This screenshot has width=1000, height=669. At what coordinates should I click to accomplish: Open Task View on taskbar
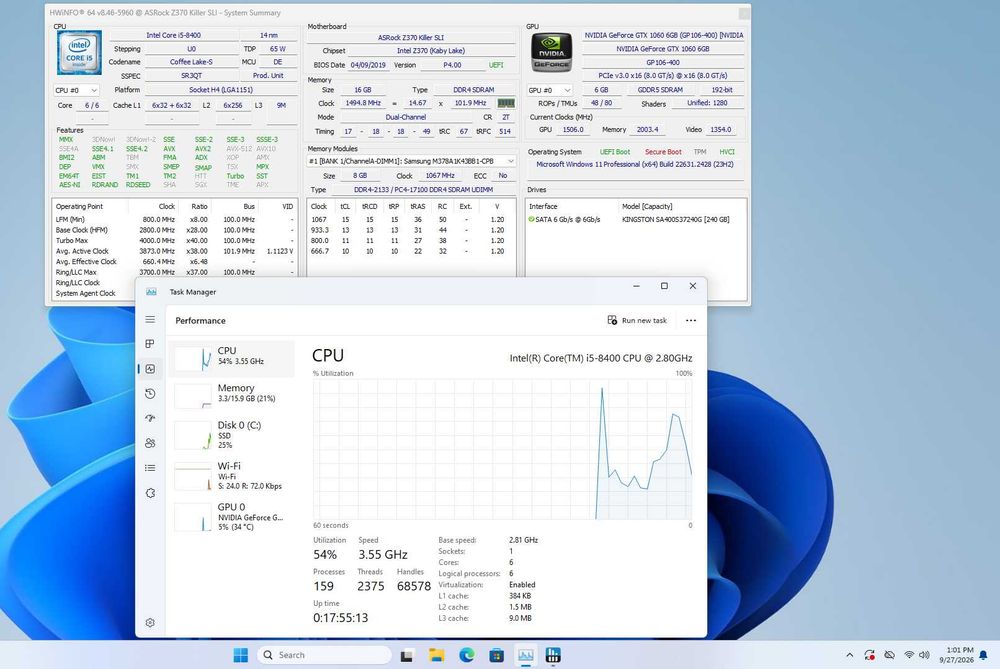pos(406,655)
